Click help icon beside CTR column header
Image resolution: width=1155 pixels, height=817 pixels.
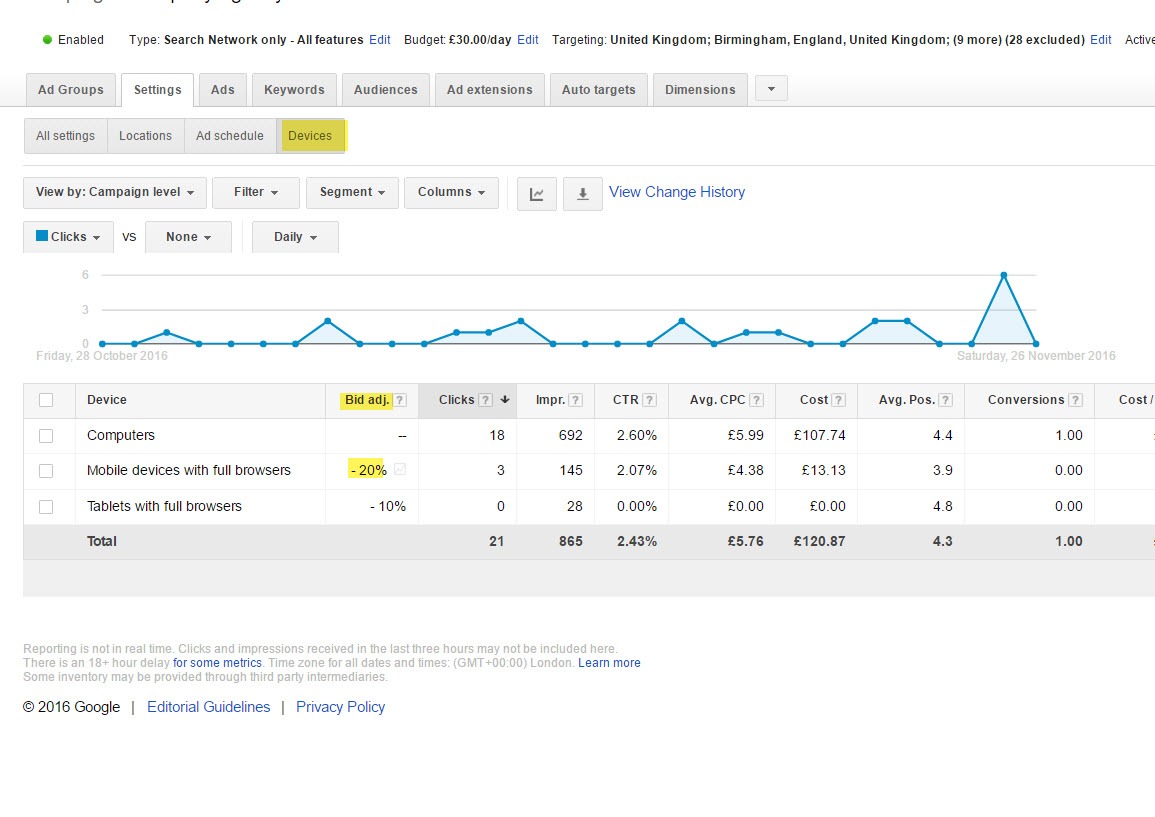pos(649,400)
